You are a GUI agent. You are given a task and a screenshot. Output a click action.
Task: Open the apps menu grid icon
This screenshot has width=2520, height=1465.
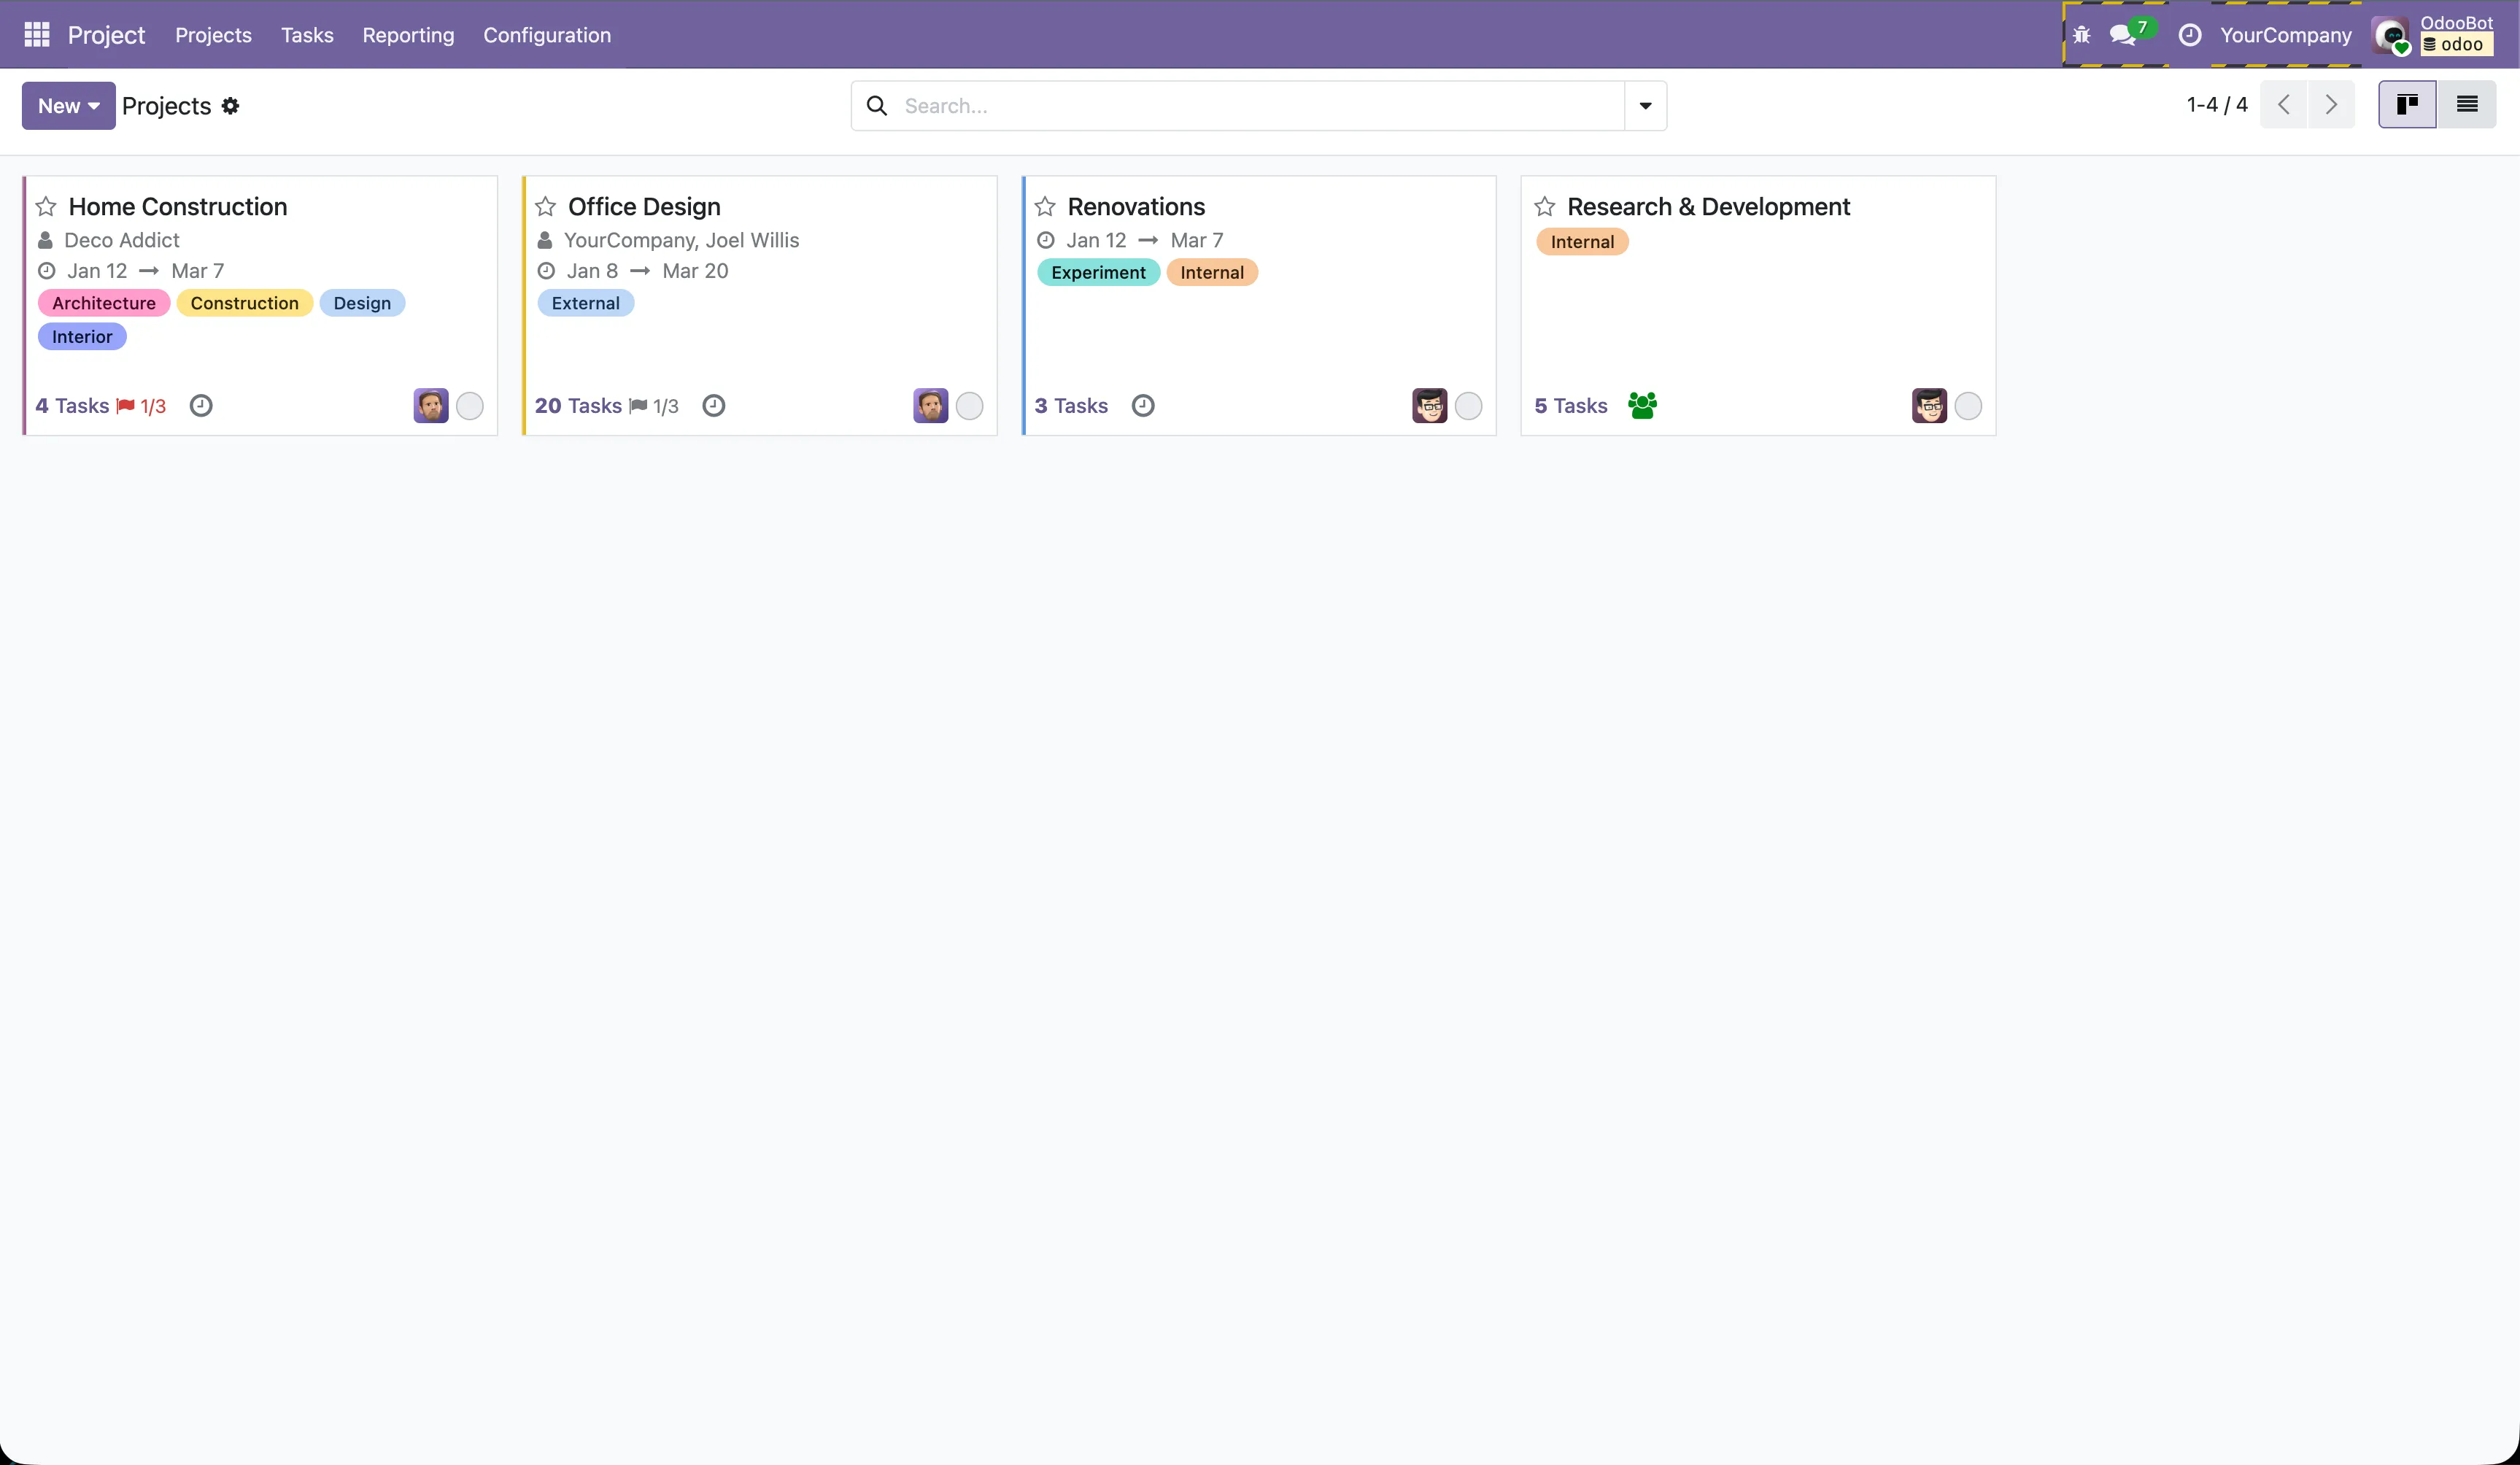pyautogui.click(x=36, y=34)
